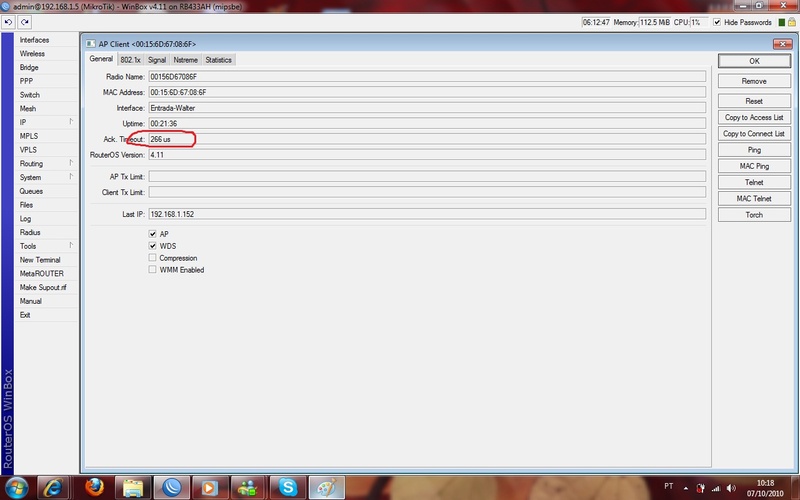Viewport: 800px width, 500px height.
Task: Click the Exit menu item
Action: click(x=46, y=315)
